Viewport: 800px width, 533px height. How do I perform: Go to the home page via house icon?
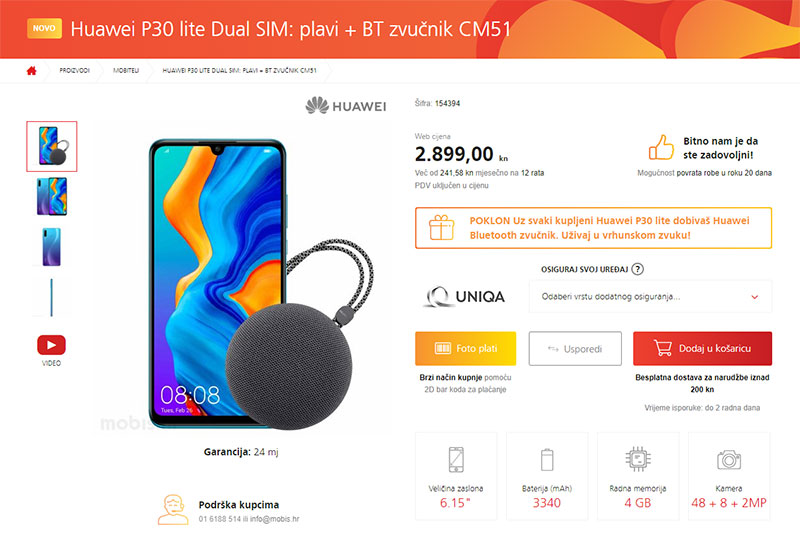[32, 70]
